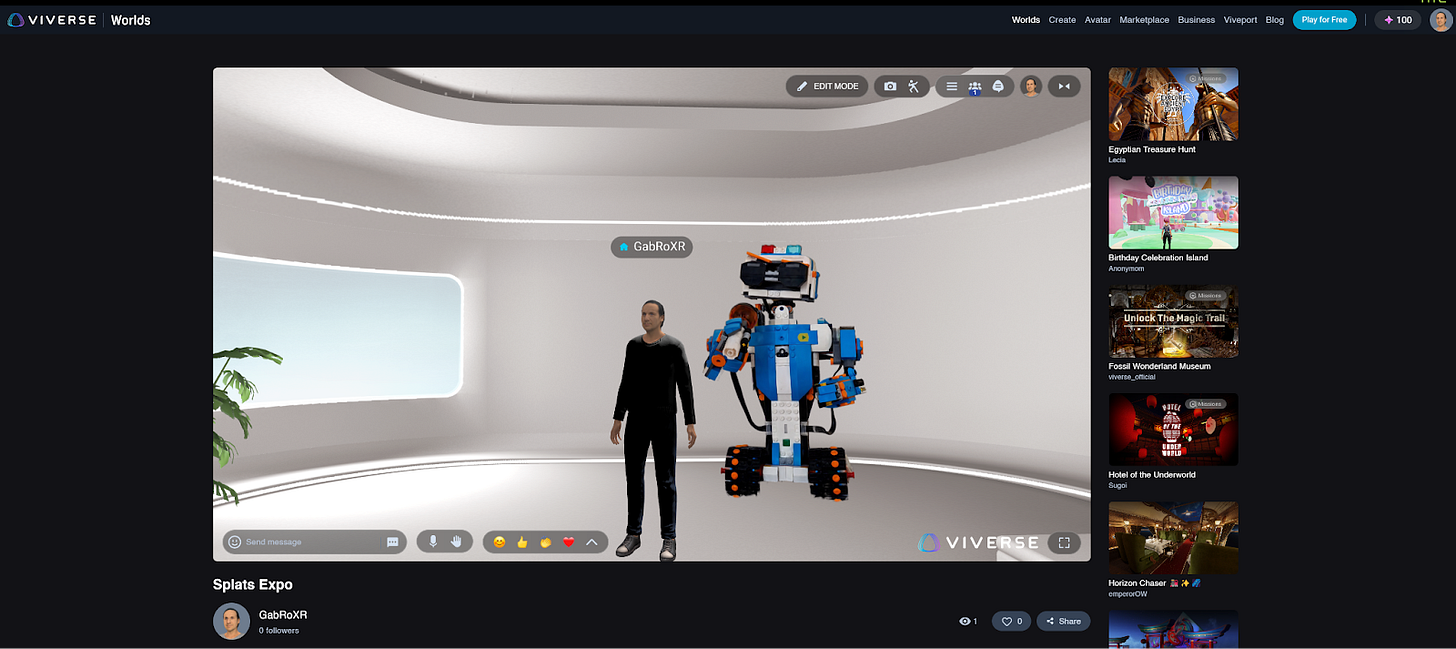This screenshot has width=1456, height=649.
Task: Switch to the Marketplace tab
Action: pyautogui.click(x=1143, y=19)
